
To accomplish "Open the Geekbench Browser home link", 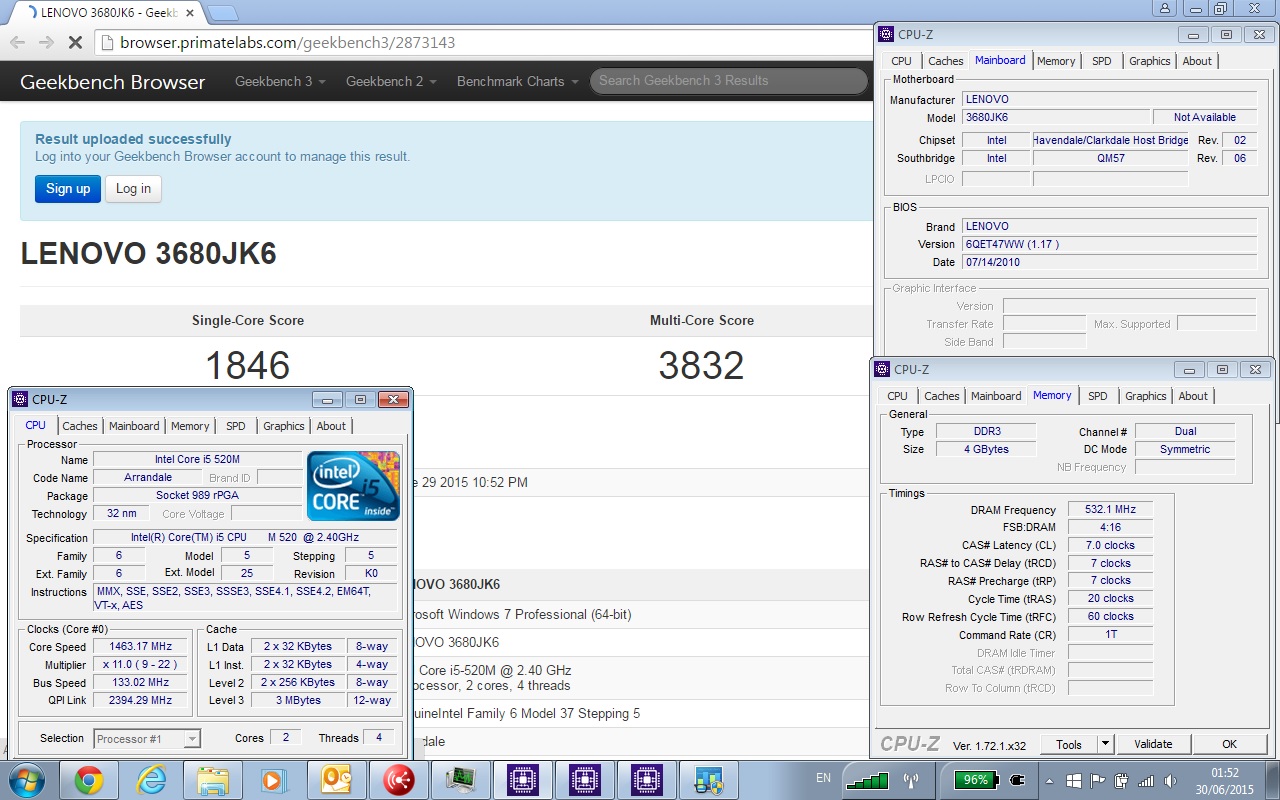I will point(113,82).
